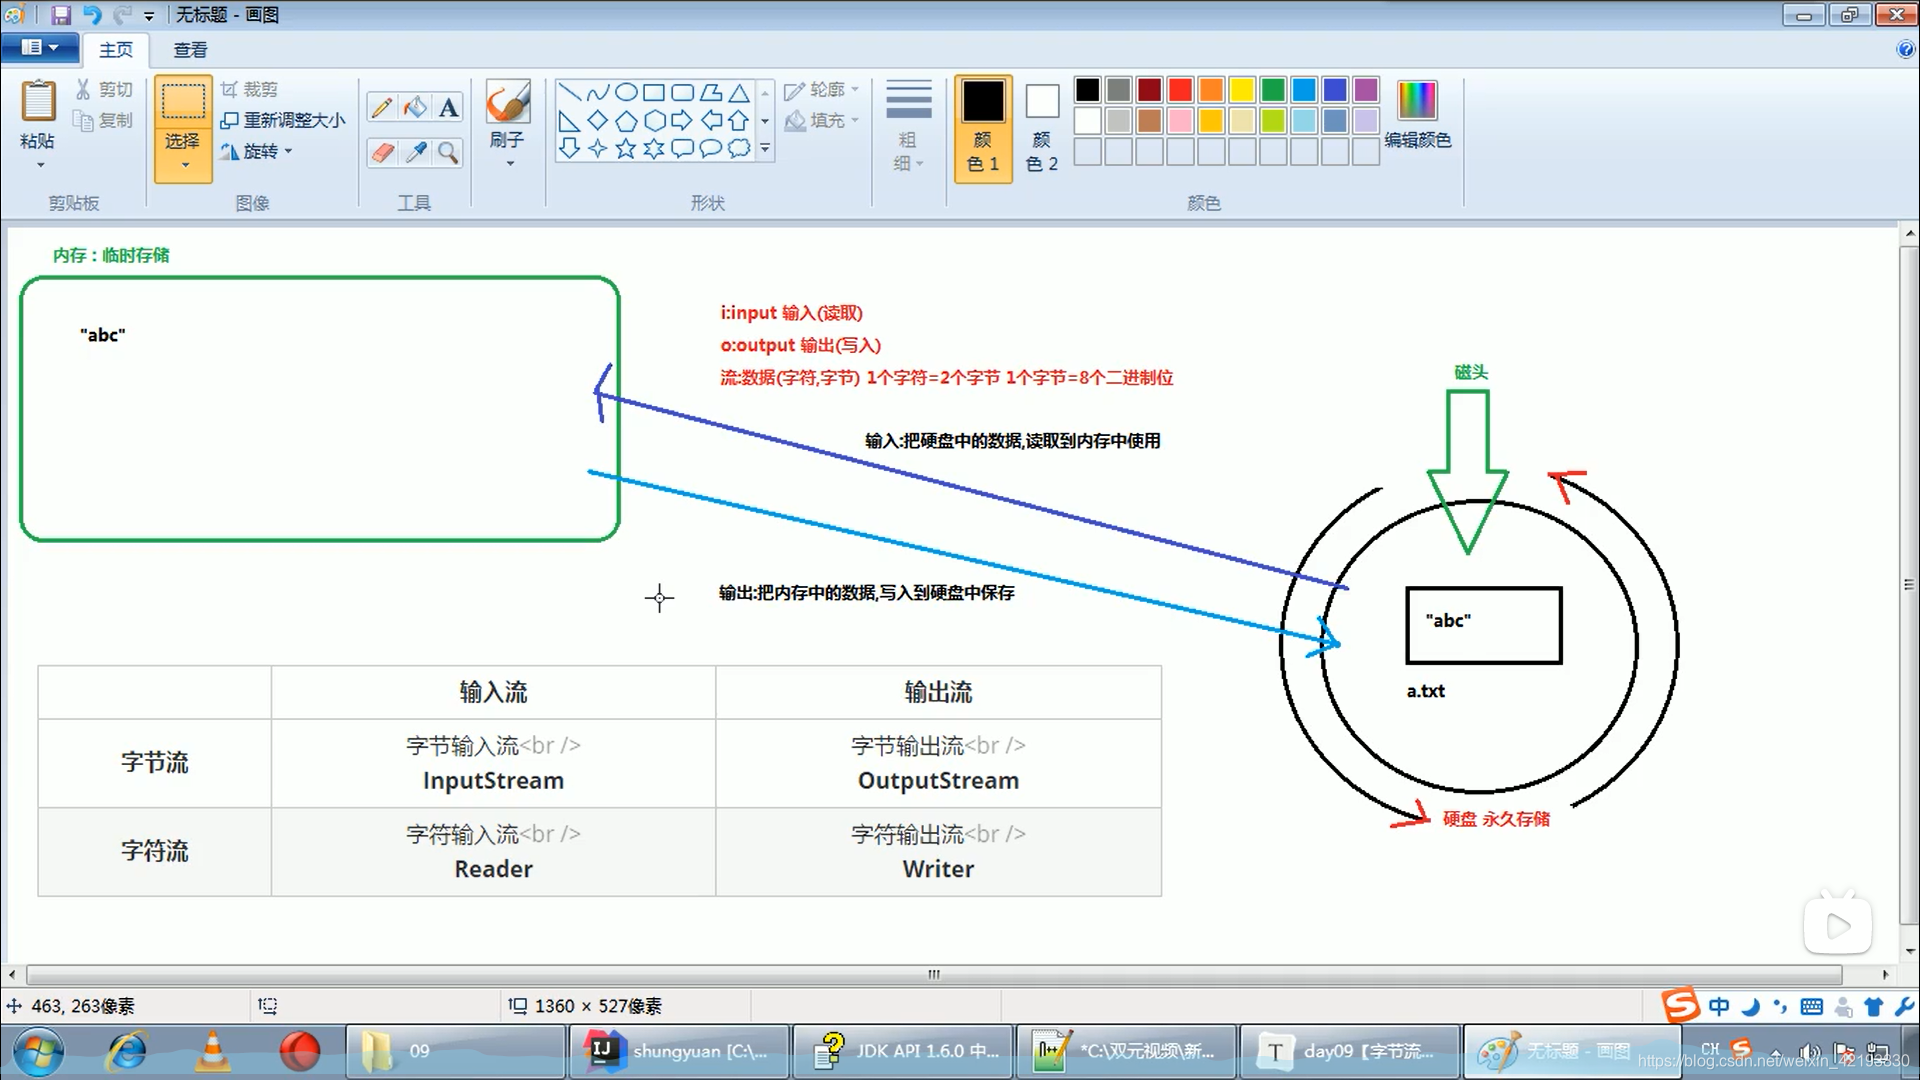Click the Sogou input method S icon
The image size is (1920, 1080).
pyautogui.click(x=1680, y=1005)
